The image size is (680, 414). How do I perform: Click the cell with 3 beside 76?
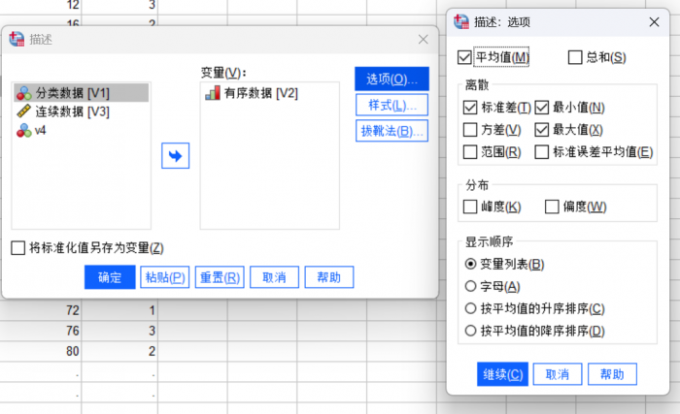point(119,331)
